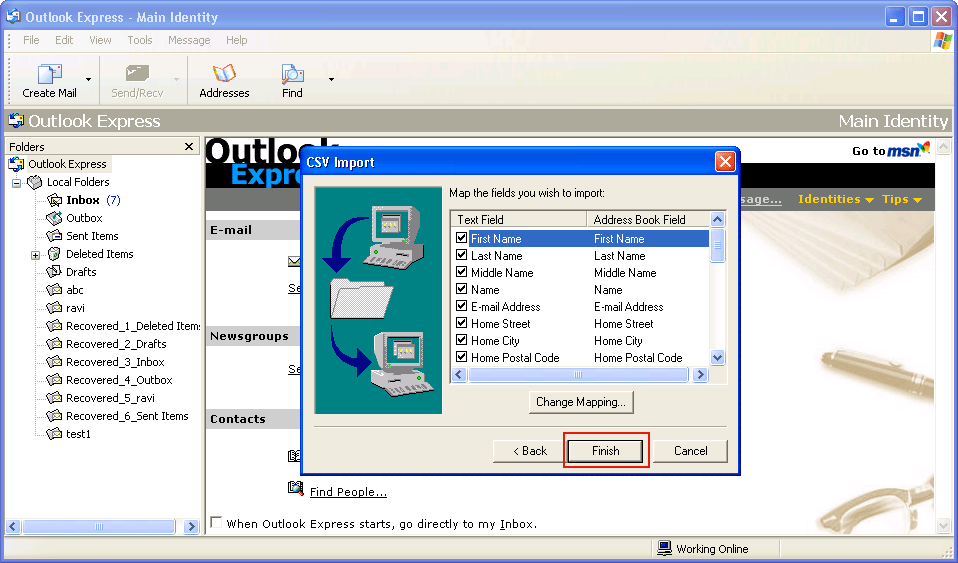Image resolution: width=958 pixels, height=563 pixels.
Task: Click the Recovered_6_Sent Items folder icon
Action: [54, 416]
